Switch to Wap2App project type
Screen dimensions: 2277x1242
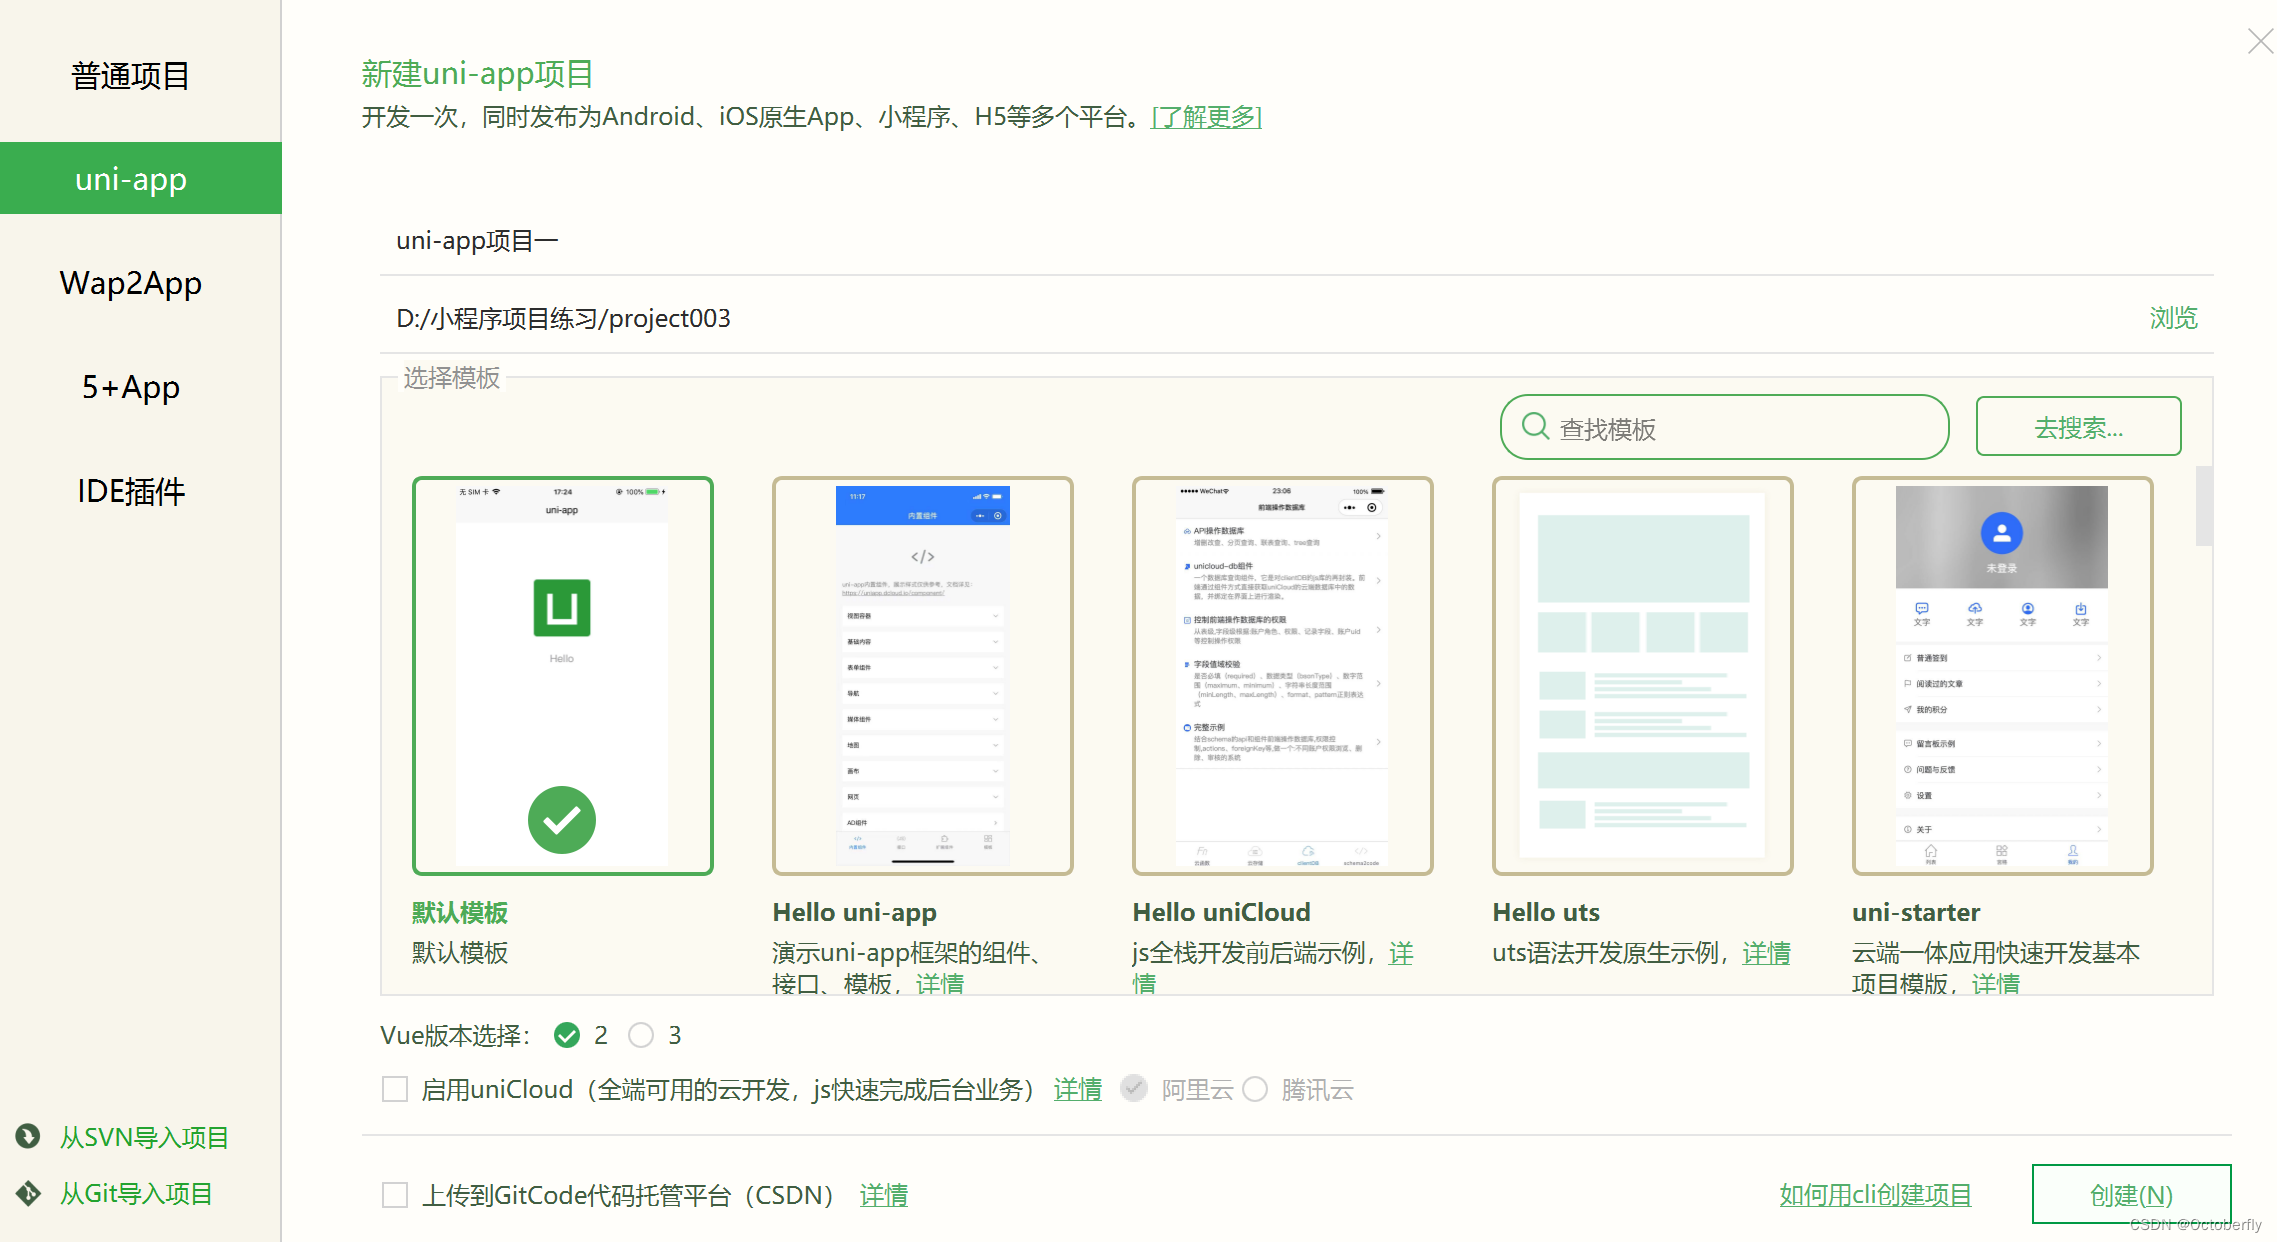pyautogui.click(x=131, y=283)
